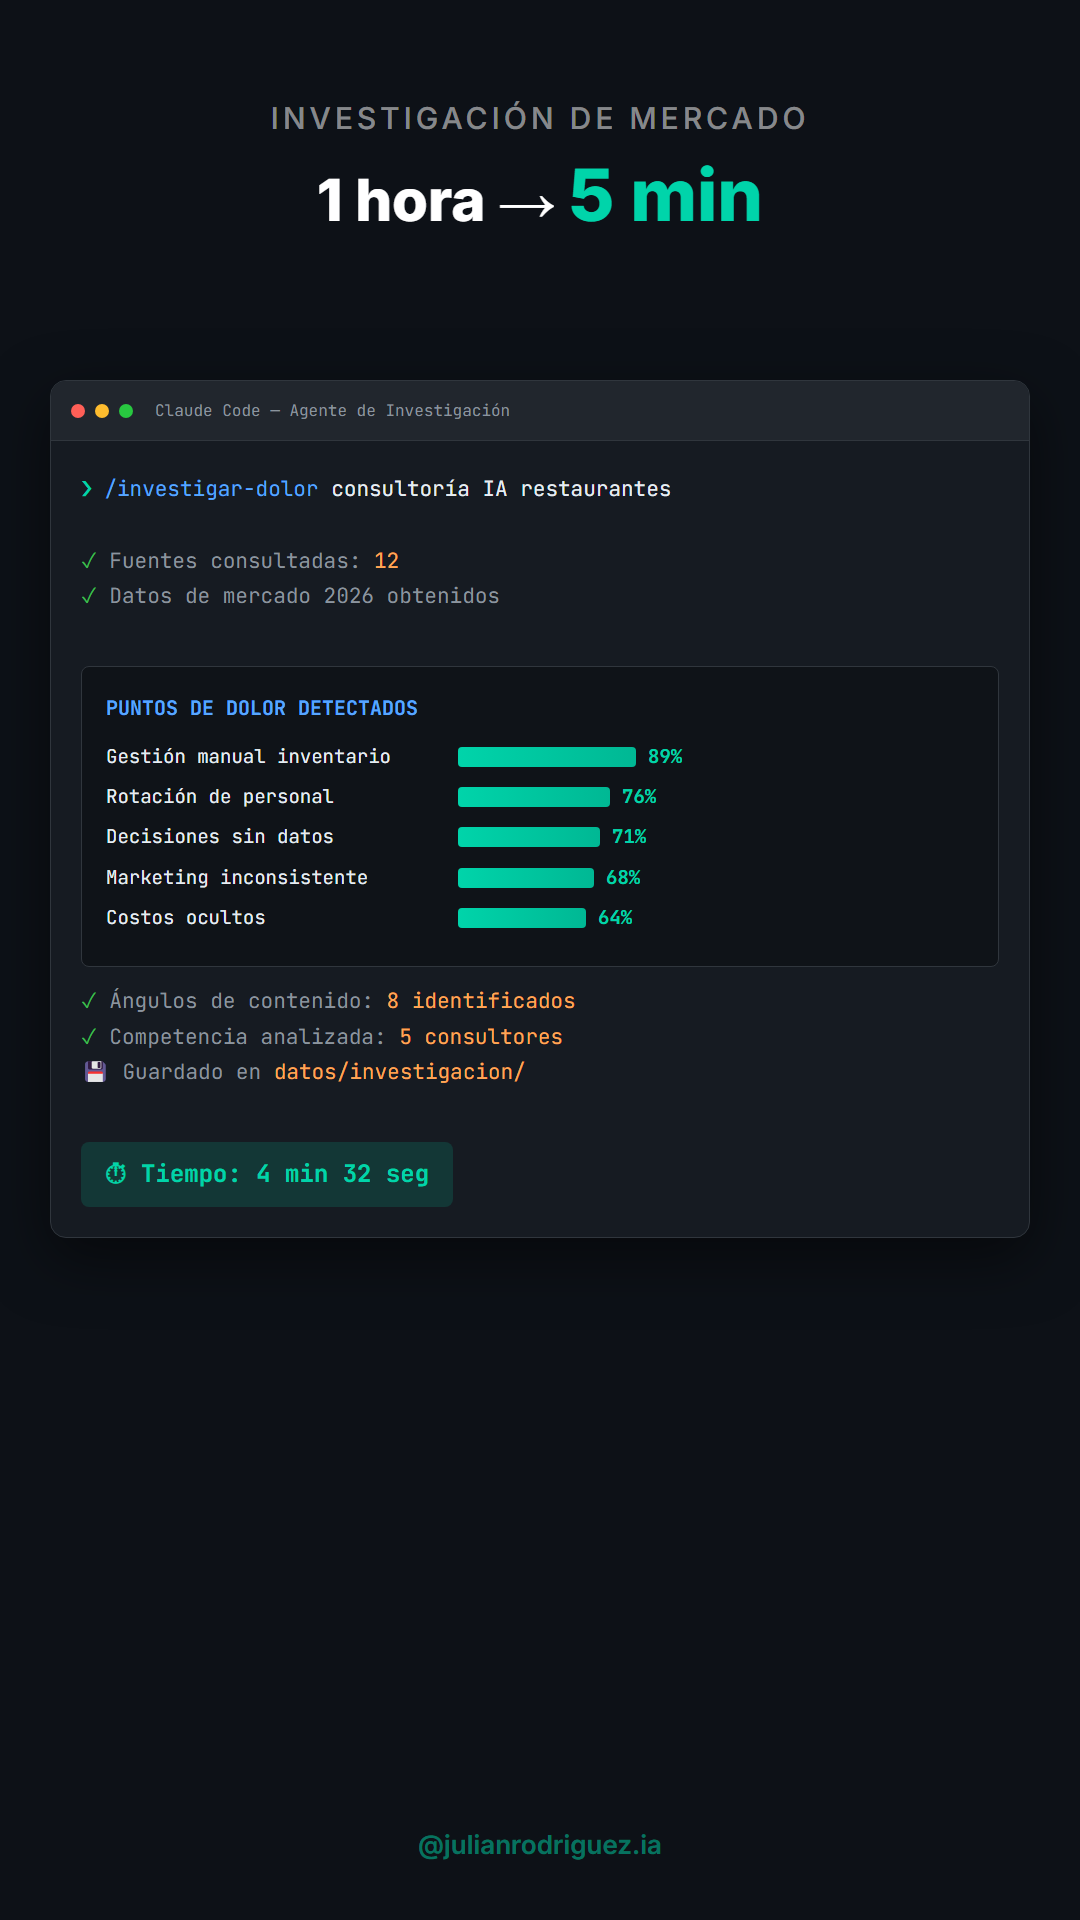Click the /investigar-dolor command text
This screenshot has height=1920, width=1080.
click(x=212, y=489)
